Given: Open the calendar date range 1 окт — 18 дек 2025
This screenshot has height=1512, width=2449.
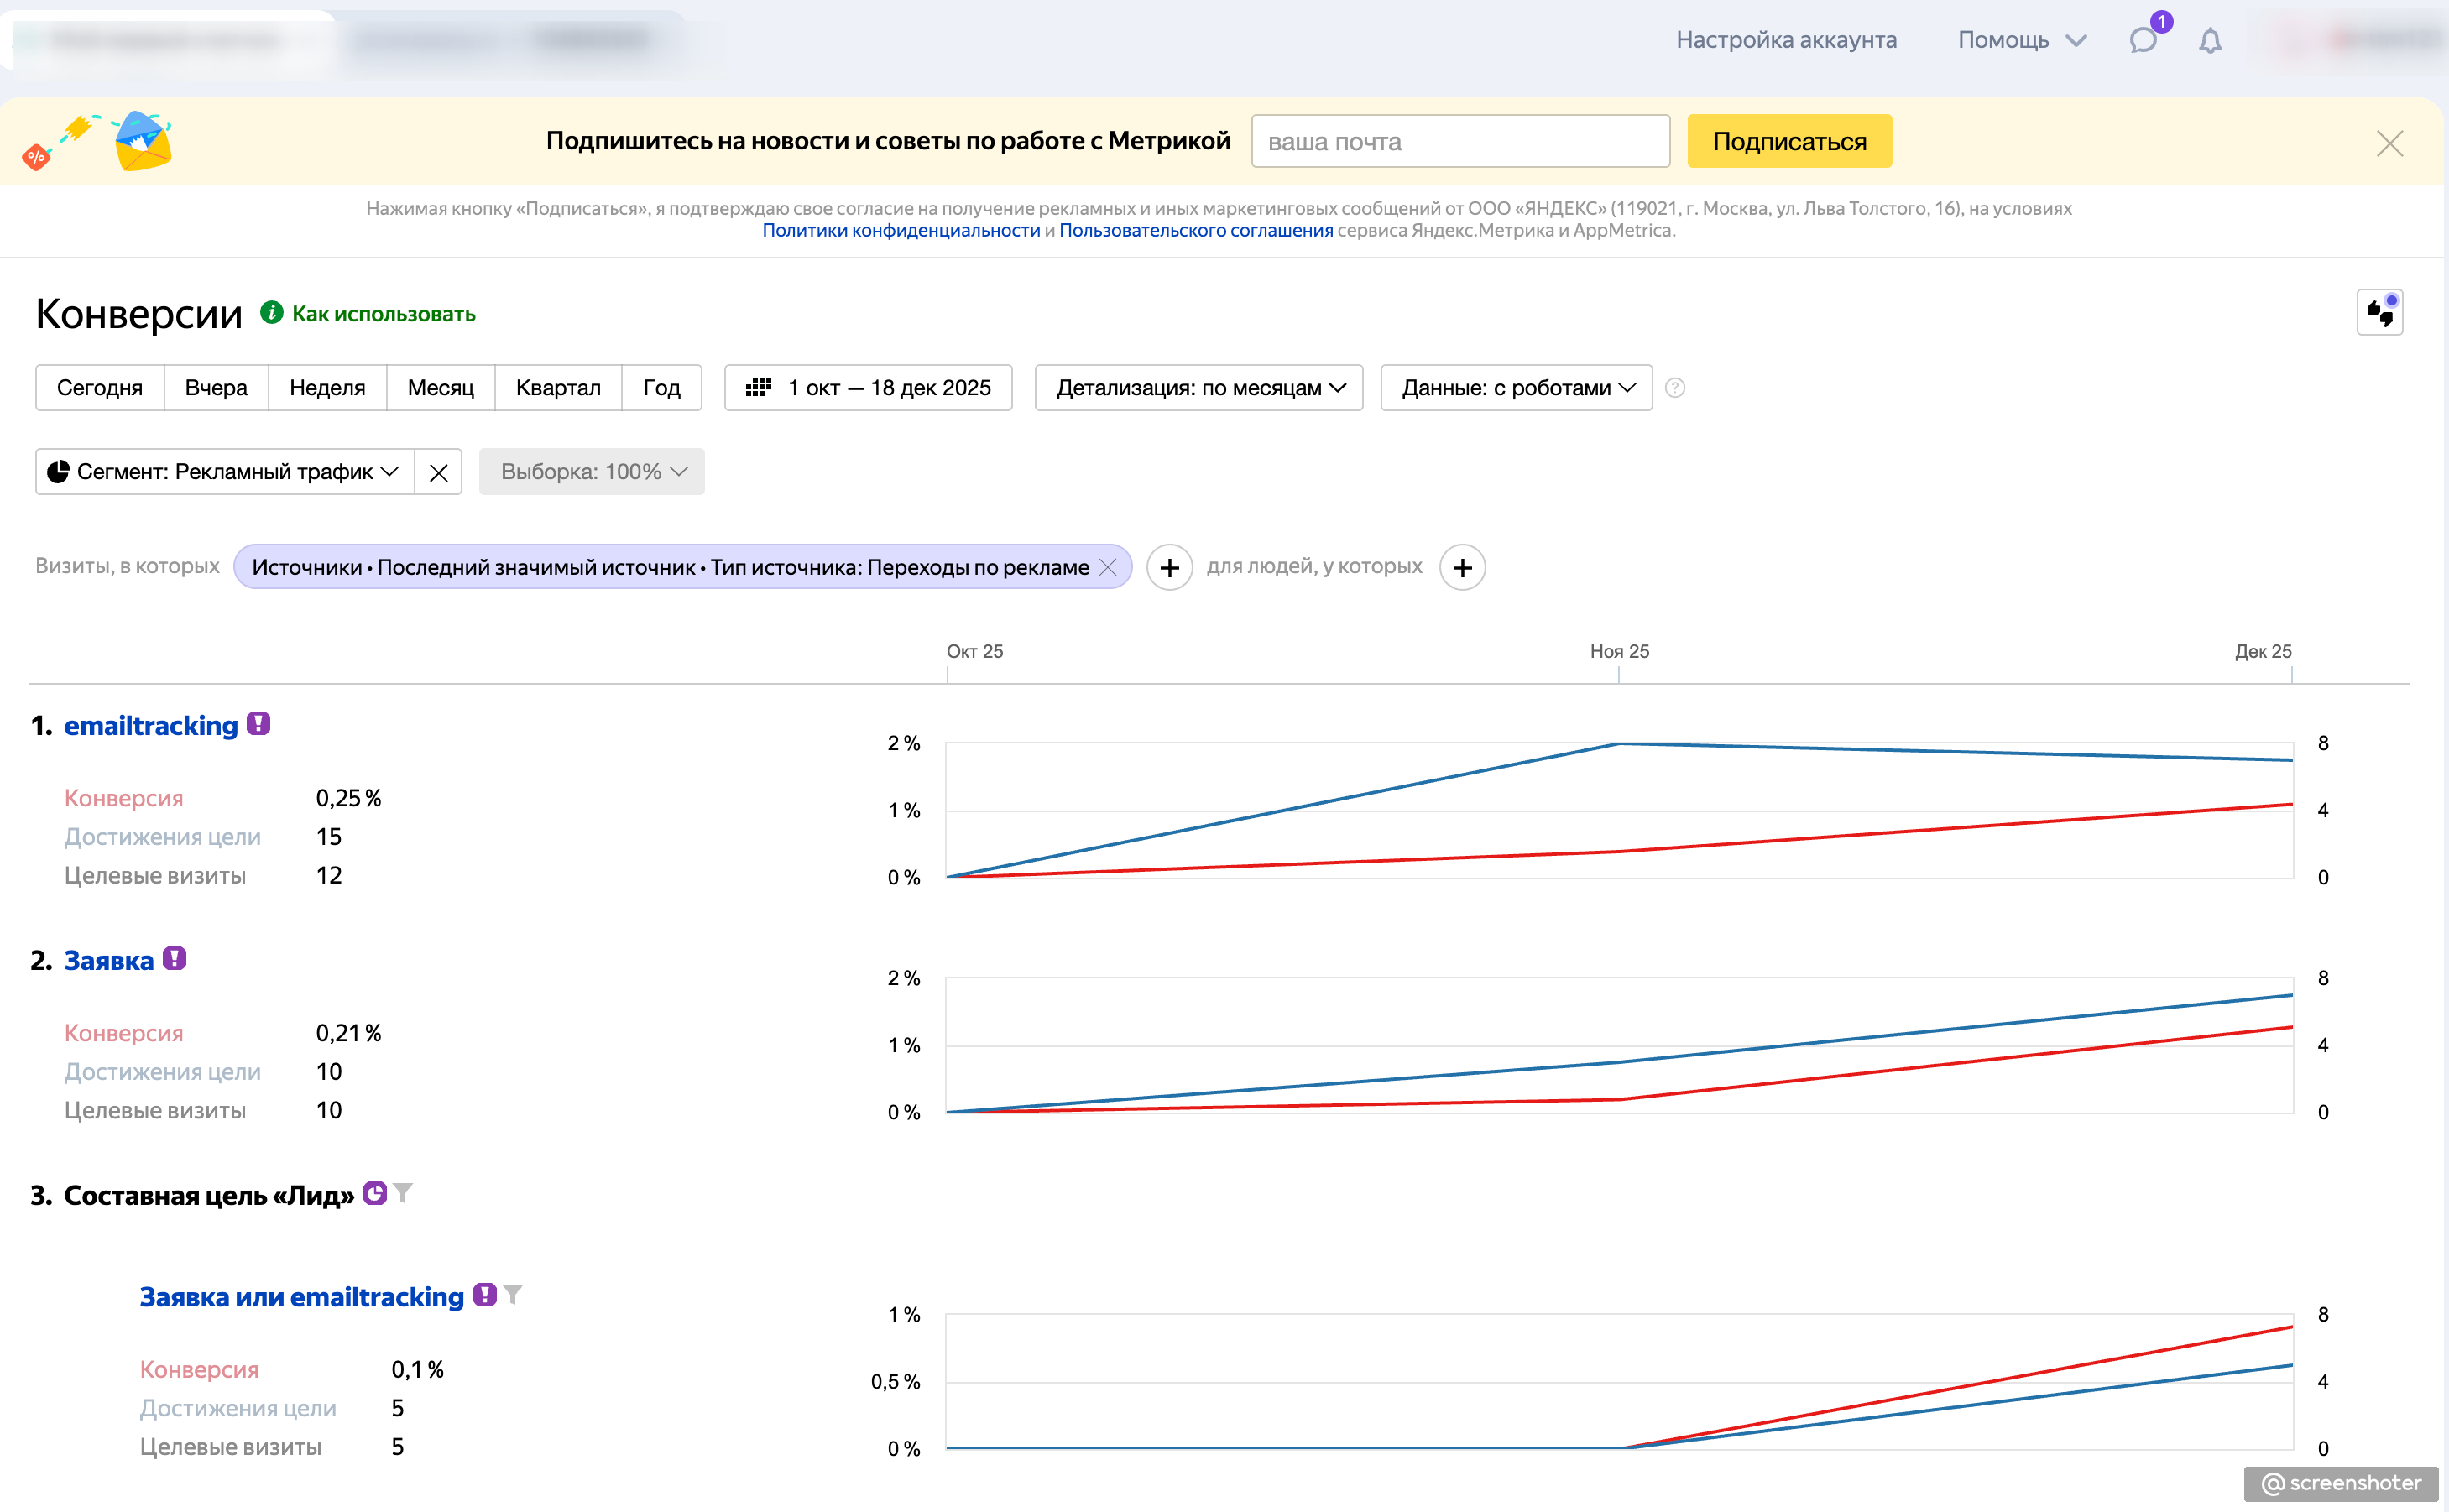Looking at the screenshot, I should pyautogui.click(x=868, y=388).
